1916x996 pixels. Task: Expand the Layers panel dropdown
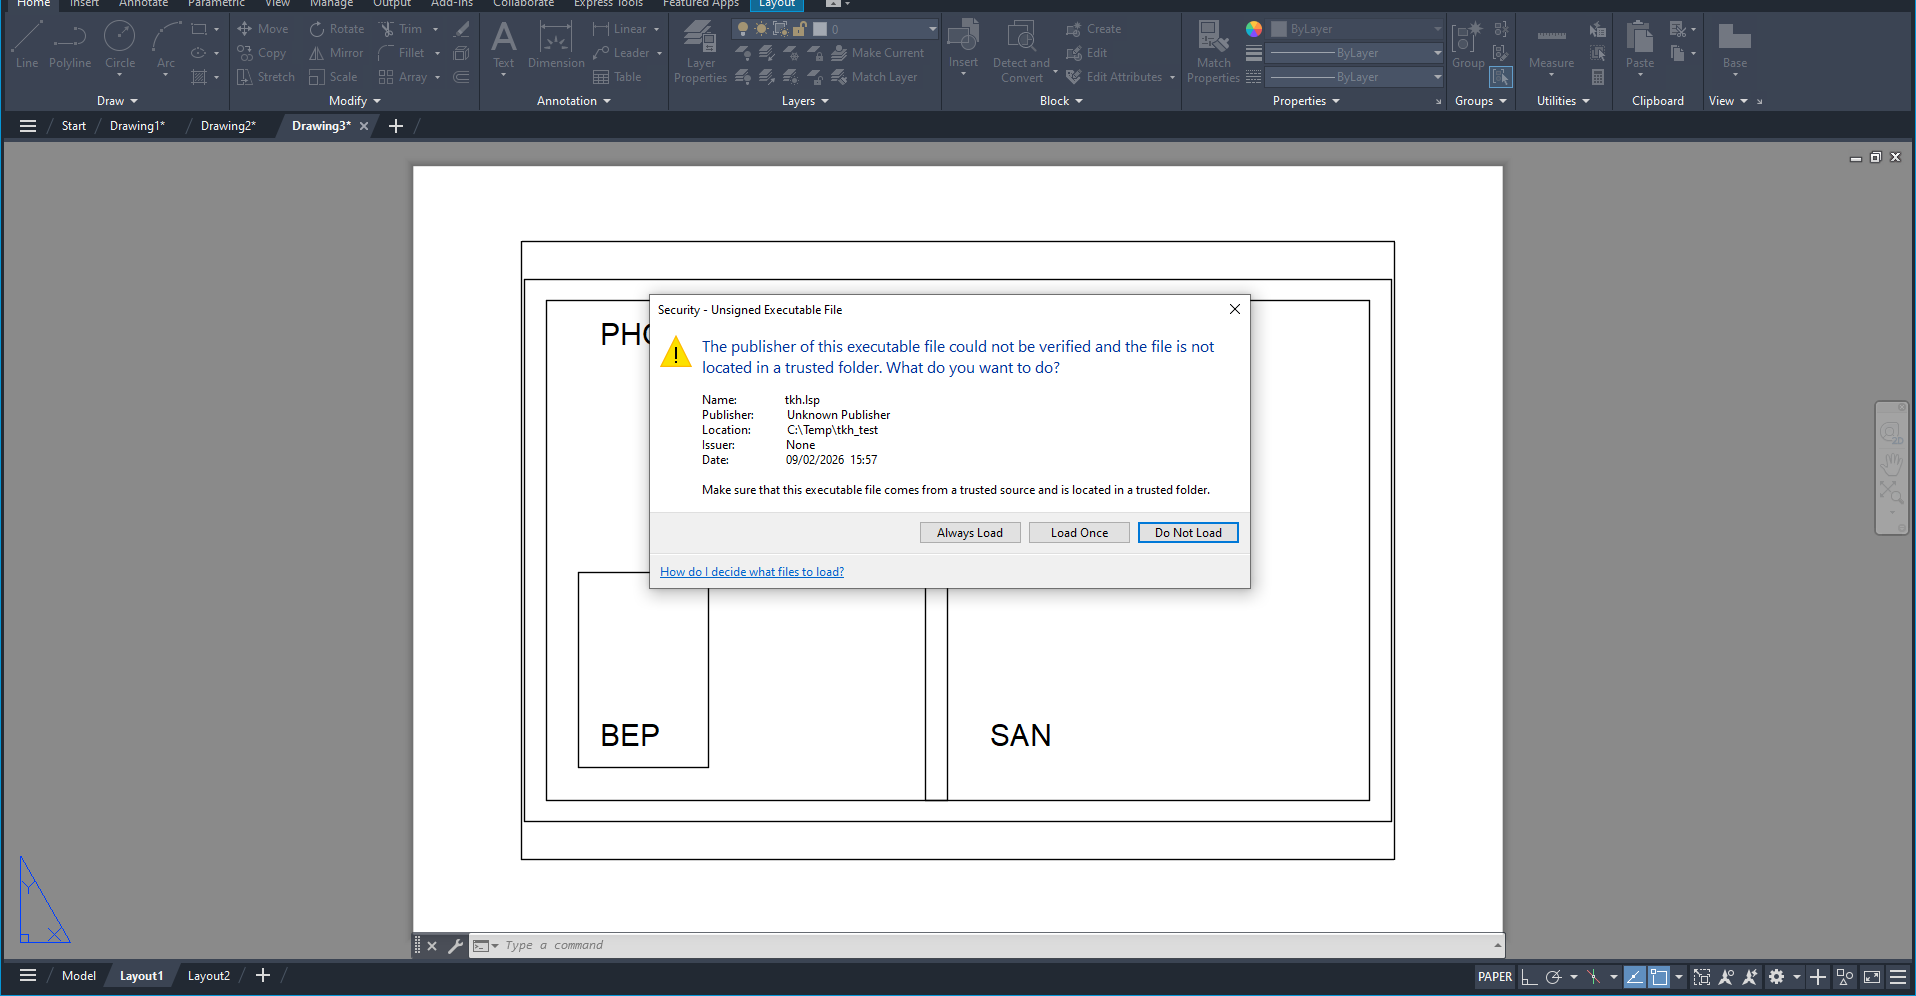coord(805,101)
